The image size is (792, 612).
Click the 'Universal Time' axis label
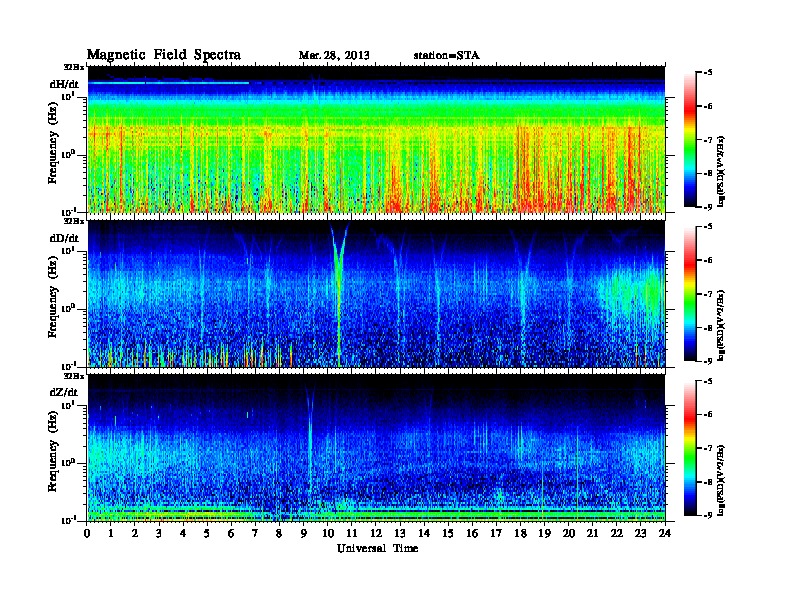[377, 548]
